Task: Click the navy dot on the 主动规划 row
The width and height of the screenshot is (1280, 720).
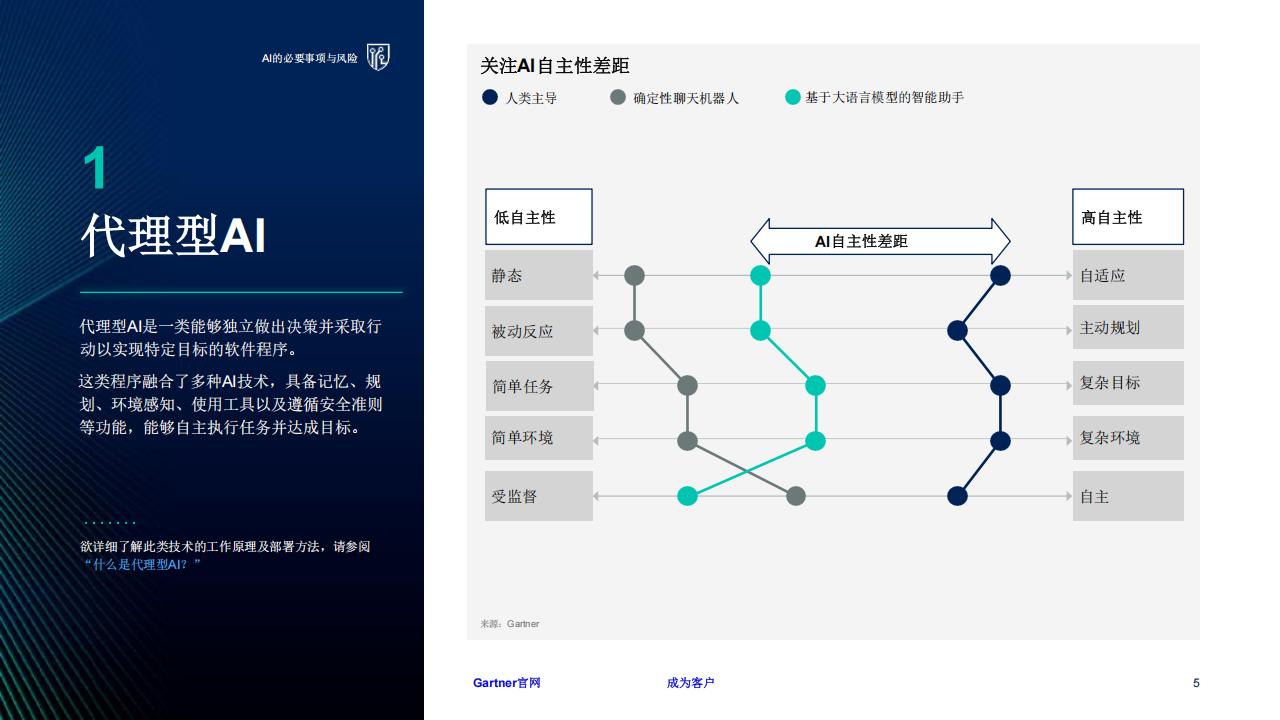Action: point(957,330)
